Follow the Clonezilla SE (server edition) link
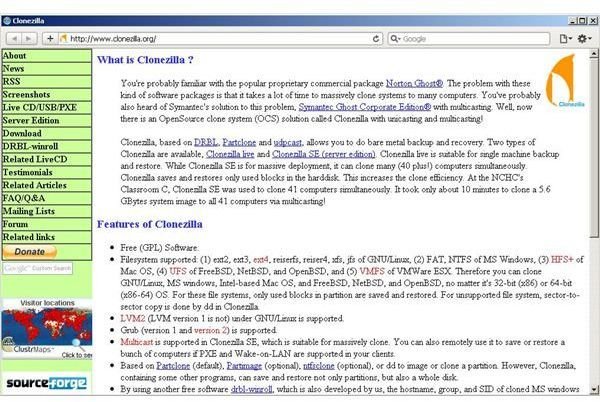Image resolution: width=600 pixels, height=402 pixels. [324, 155]
